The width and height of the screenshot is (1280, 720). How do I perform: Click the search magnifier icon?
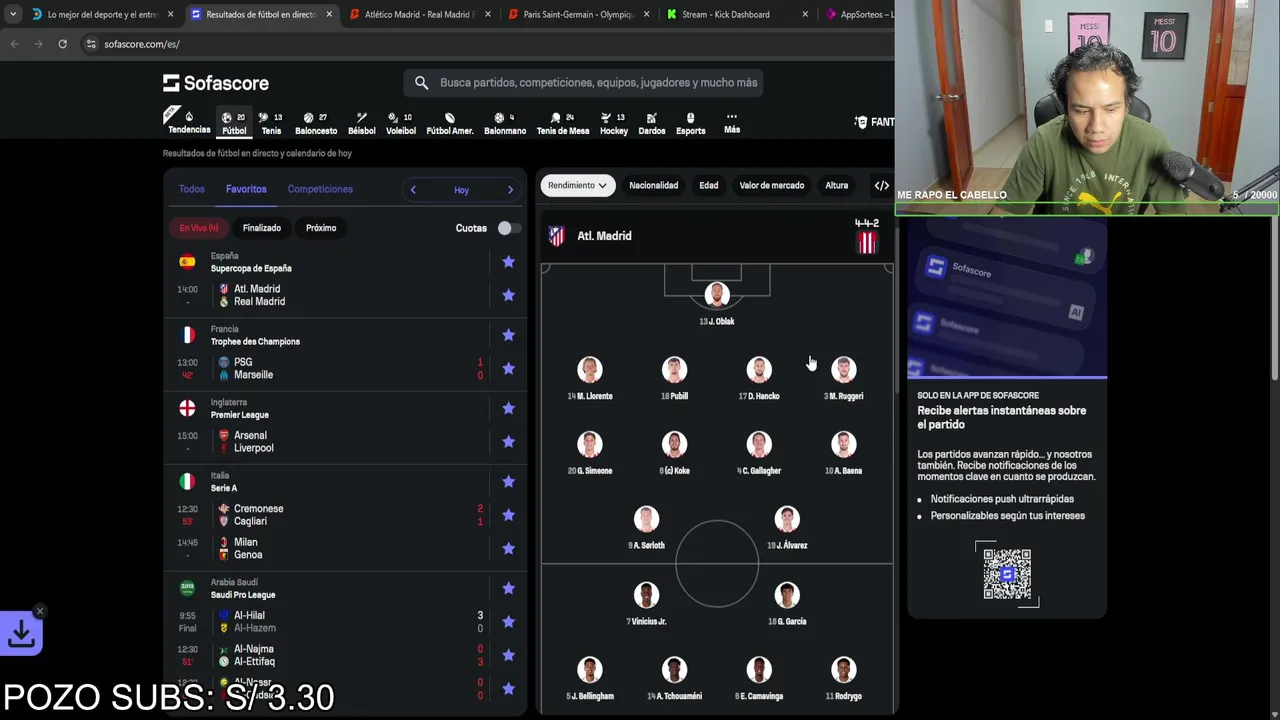(421, 83)
